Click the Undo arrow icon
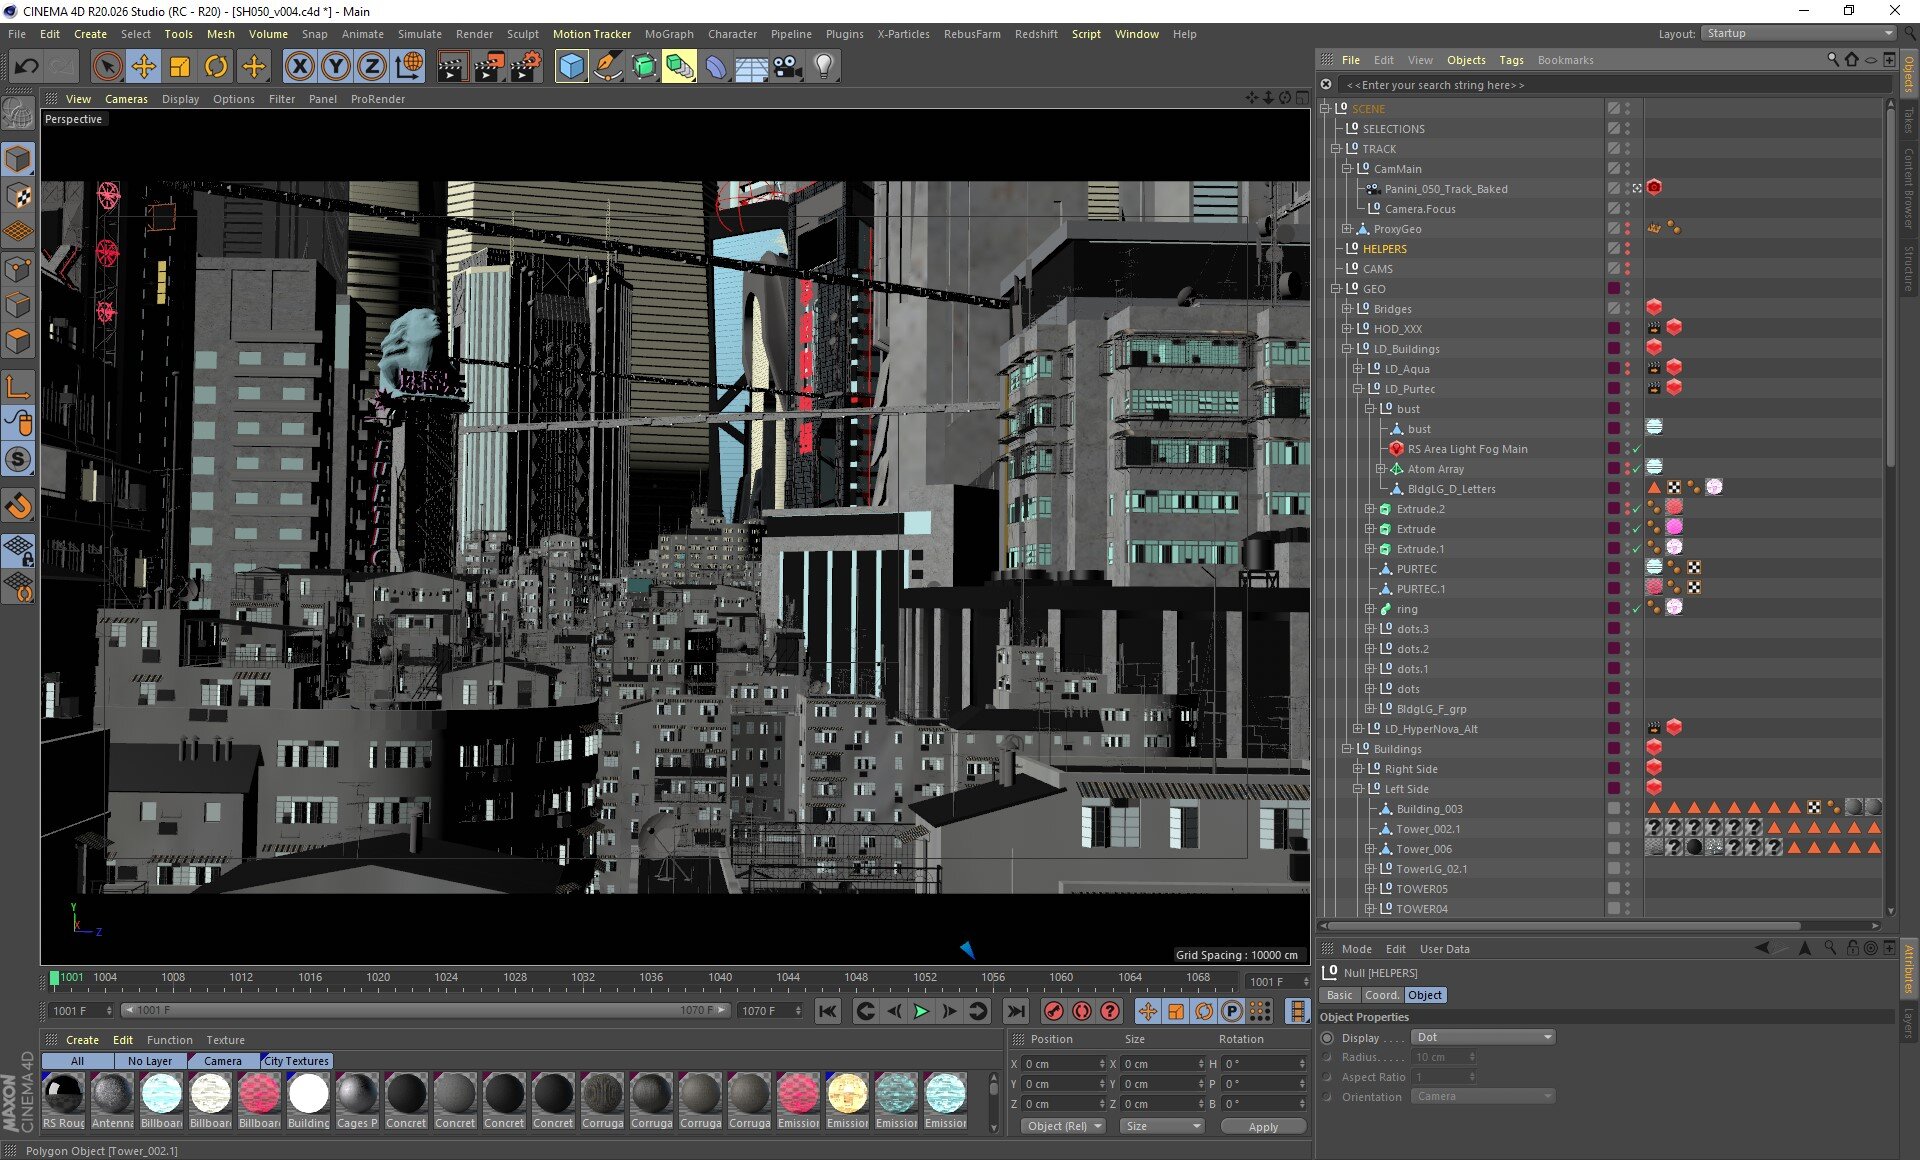Screen dimensions: 1920x1160 point(27,67)
